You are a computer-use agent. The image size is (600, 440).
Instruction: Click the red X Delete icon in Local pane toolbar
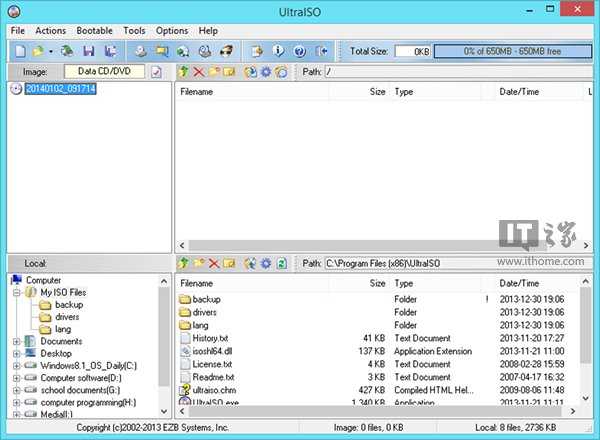pyautogui.click(x=214, y=263)
